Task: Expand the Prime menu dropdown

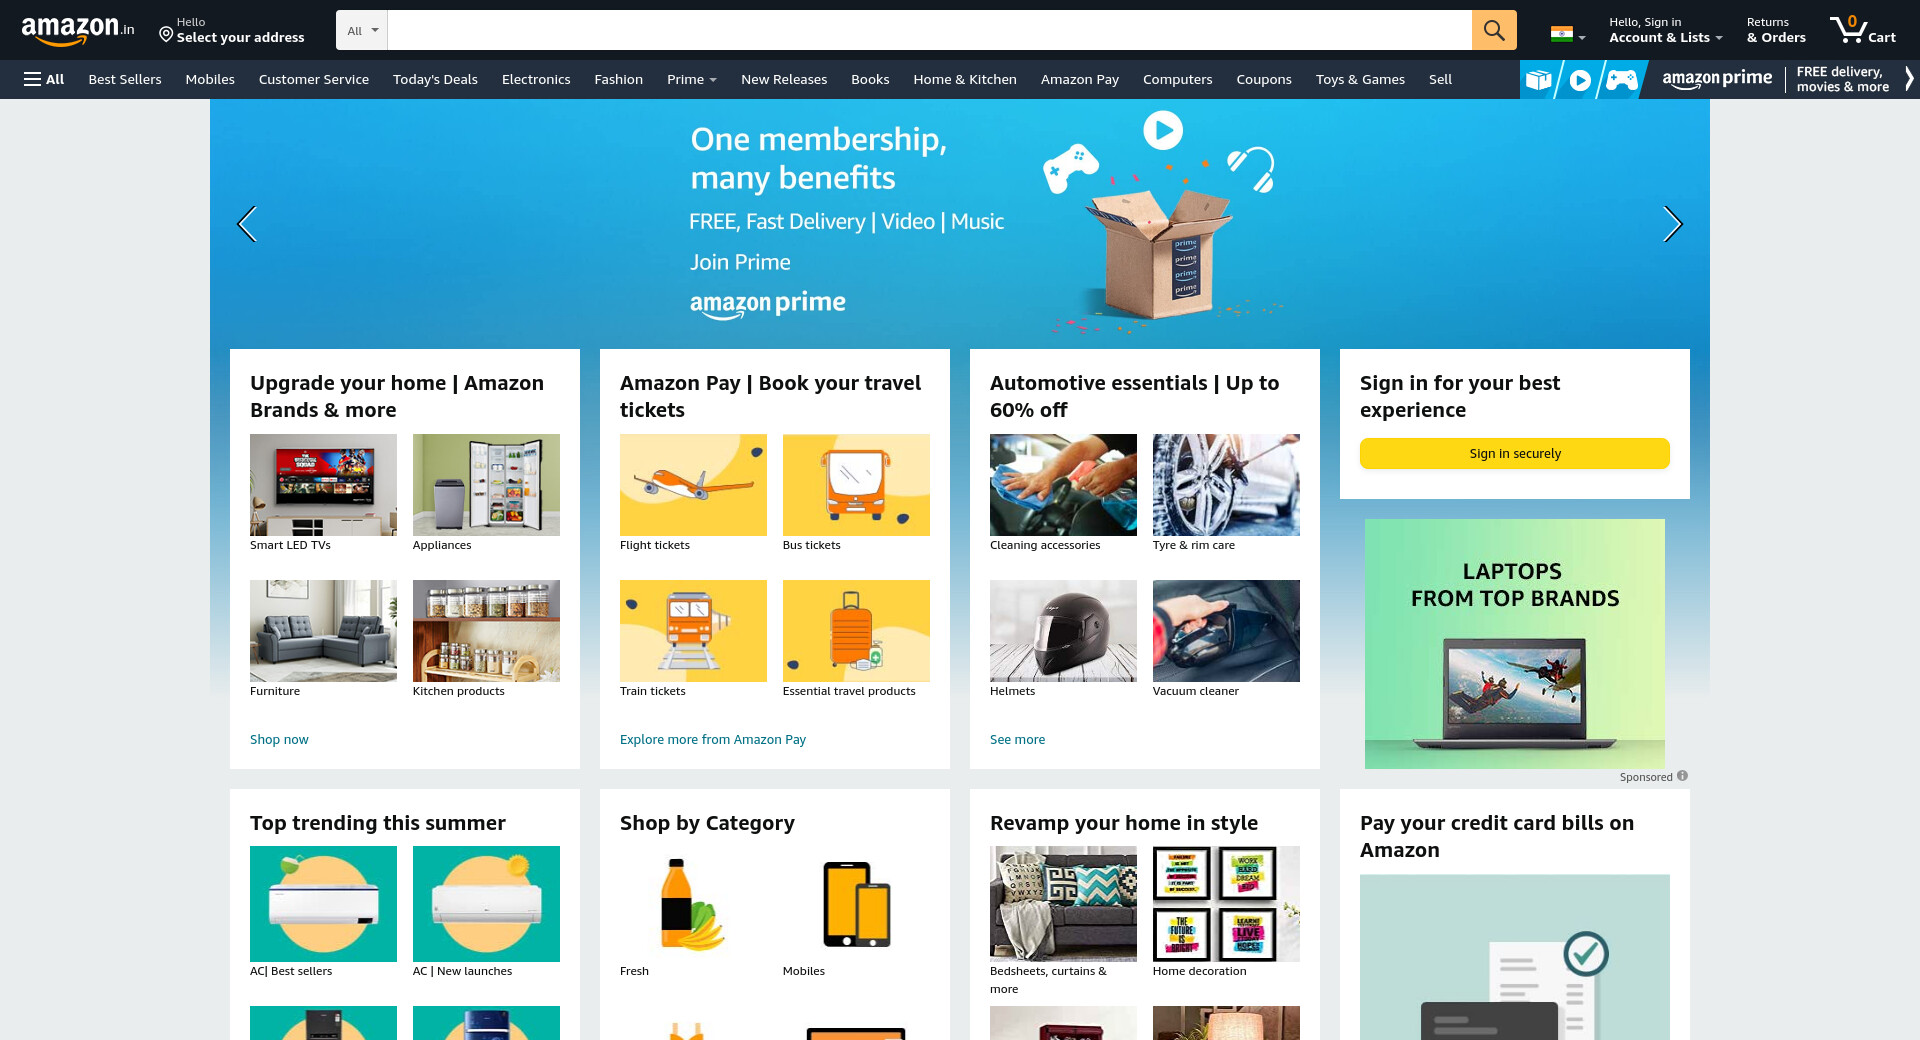Action: pos(692,79)
